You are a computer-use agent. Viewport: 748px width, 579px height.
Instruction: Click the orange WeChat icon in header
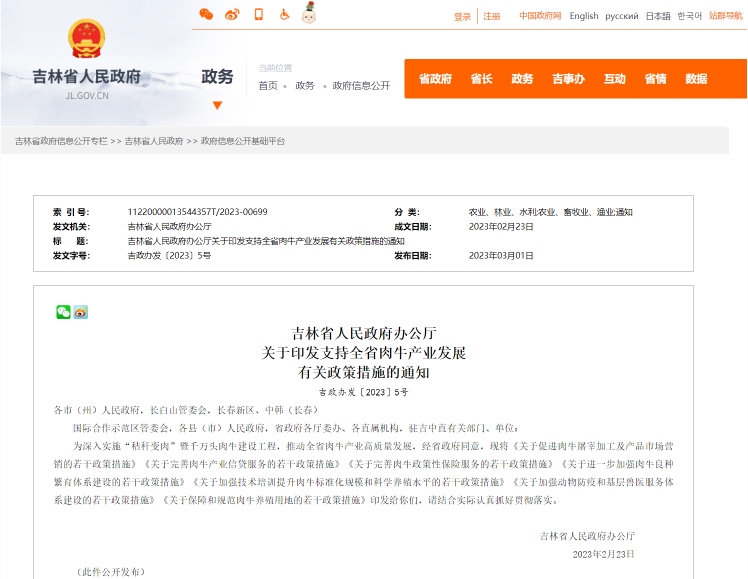click(x=206, y=14)
